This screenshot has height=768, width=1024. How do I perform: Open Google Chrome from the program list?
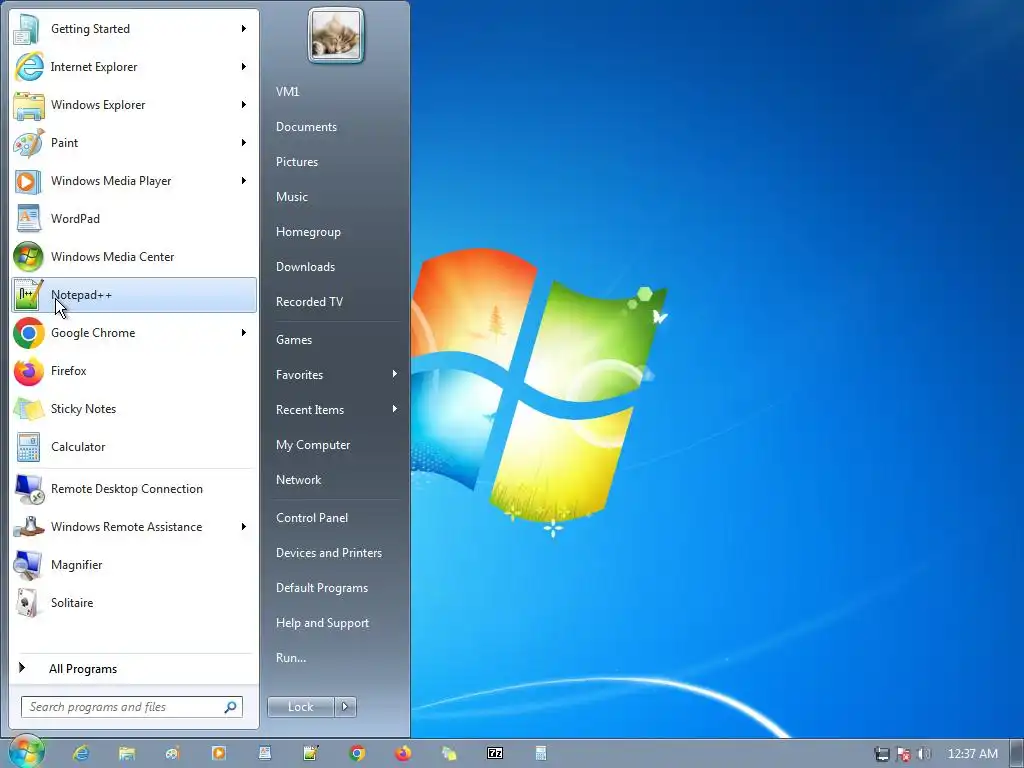tap(134, 332)
